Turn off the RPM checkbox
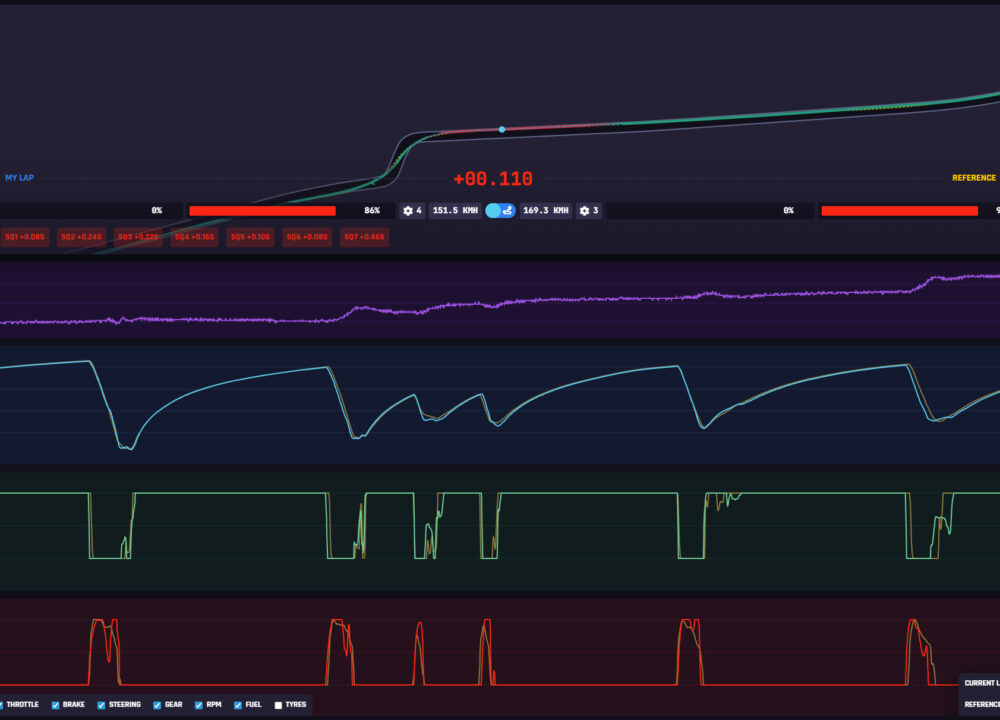The width and height of the screenshot is (1000, 720). [199, 705]
